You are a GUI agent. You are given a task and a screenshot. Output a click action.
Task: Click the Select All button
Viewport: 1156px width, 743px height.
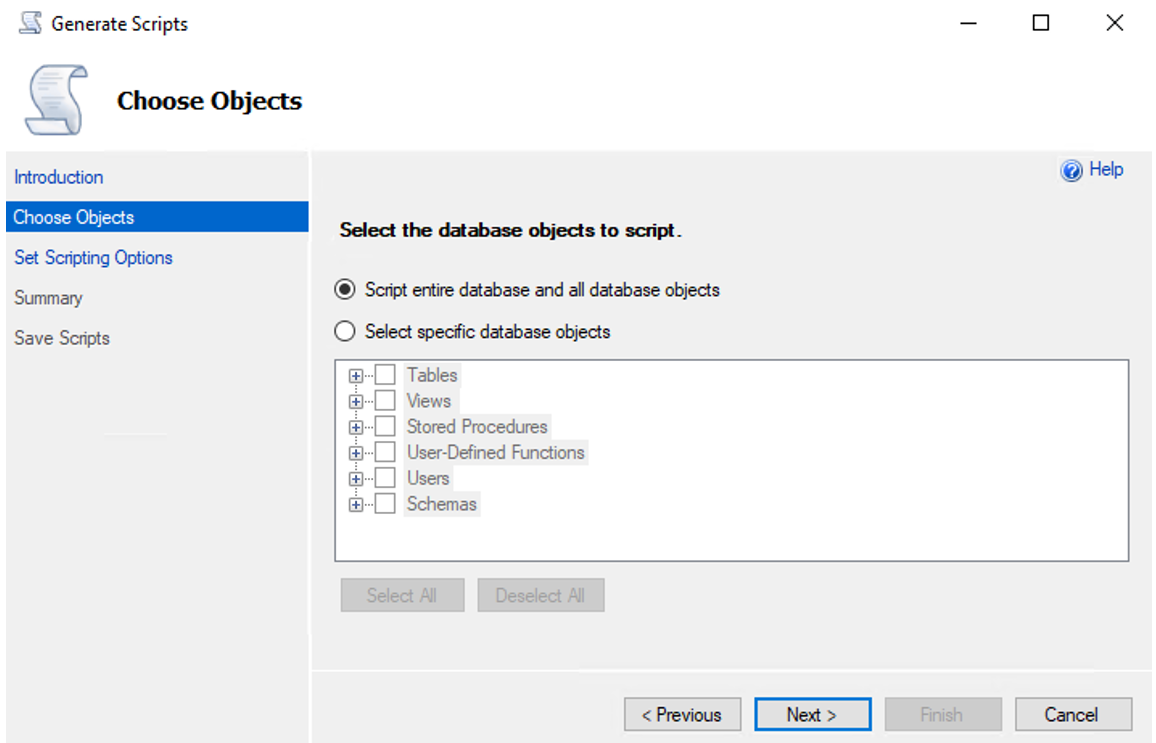click(x=402, y=594)
